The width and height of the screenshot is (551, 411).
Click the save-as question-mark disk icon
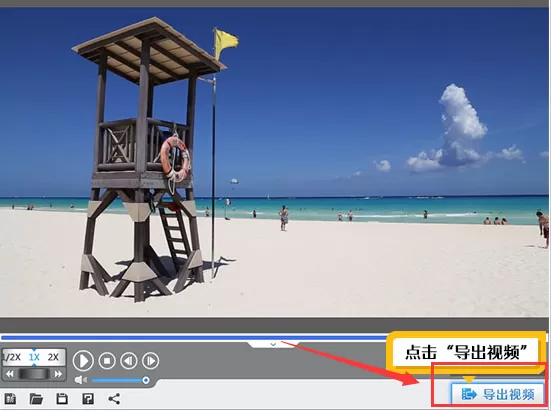pyautogui.click(x=88, y=399)
